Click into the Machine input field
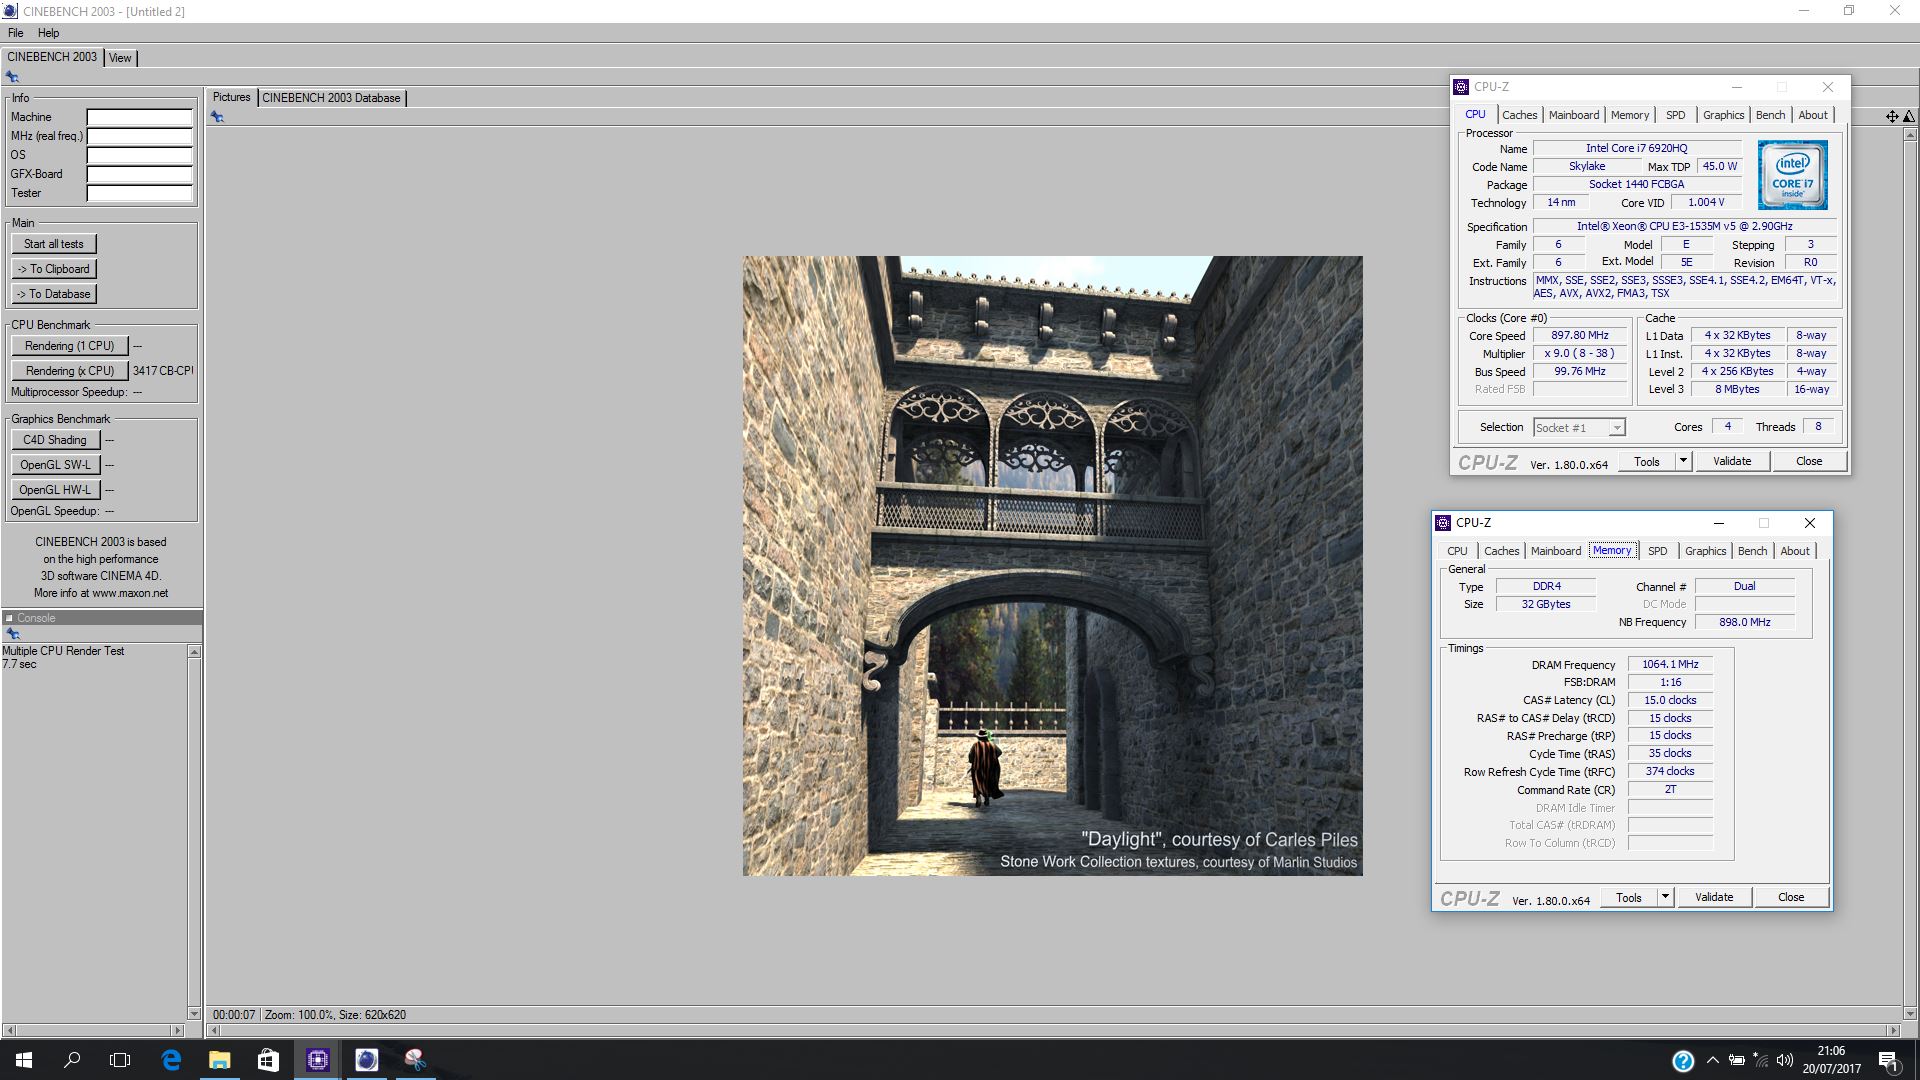 pyautogui.click(x=139, y=117)
